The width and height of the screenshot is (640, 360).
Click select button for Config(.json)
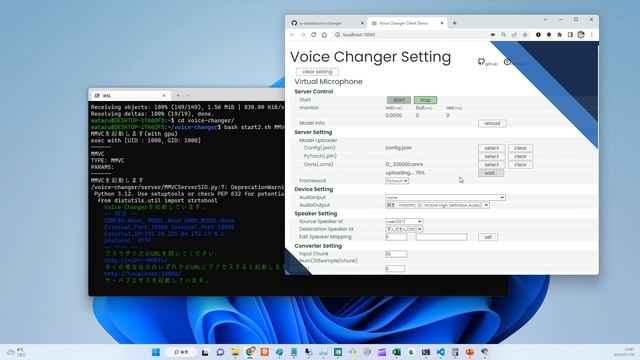point(492,148)
